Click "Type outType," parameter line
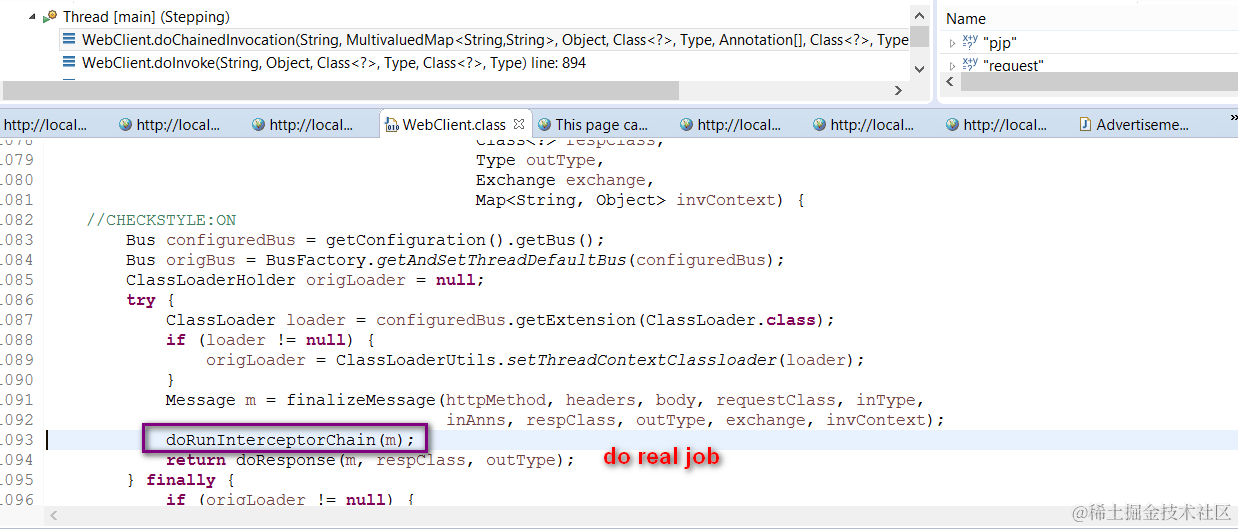Image resolution: width=1238 pixels, height=529 pixels. tap(540, 160)
